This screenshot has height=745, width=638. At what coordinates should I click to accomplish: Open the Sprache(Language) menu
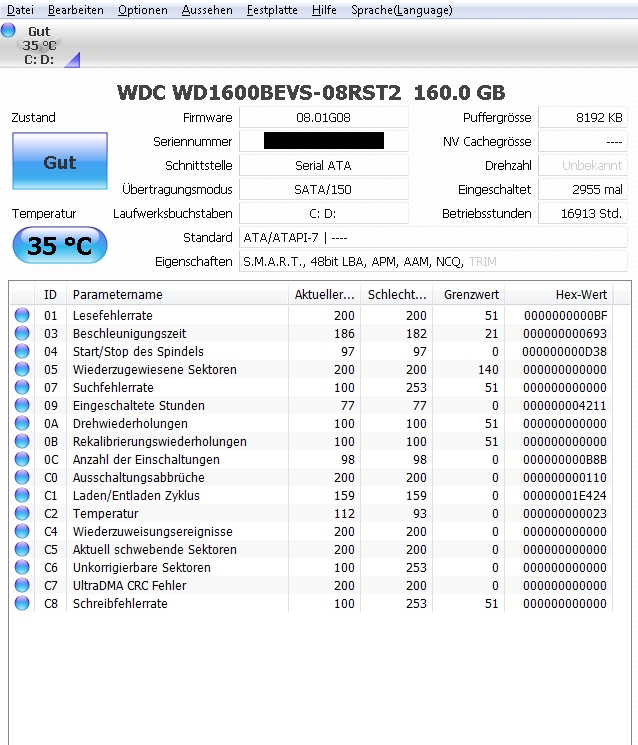point(401,10)
